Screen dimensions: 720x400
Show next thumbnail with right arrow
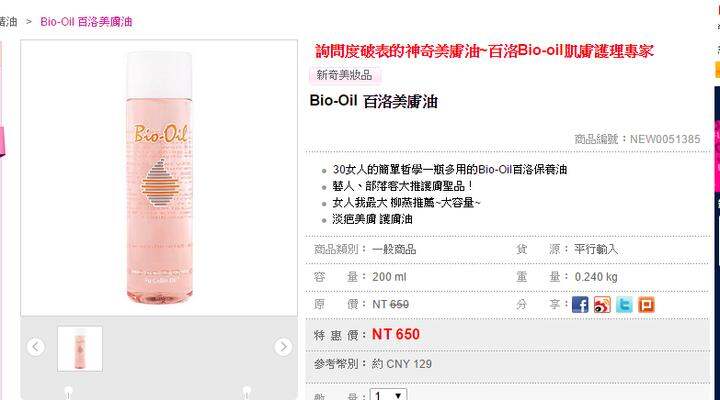click(x=283, y=347)
